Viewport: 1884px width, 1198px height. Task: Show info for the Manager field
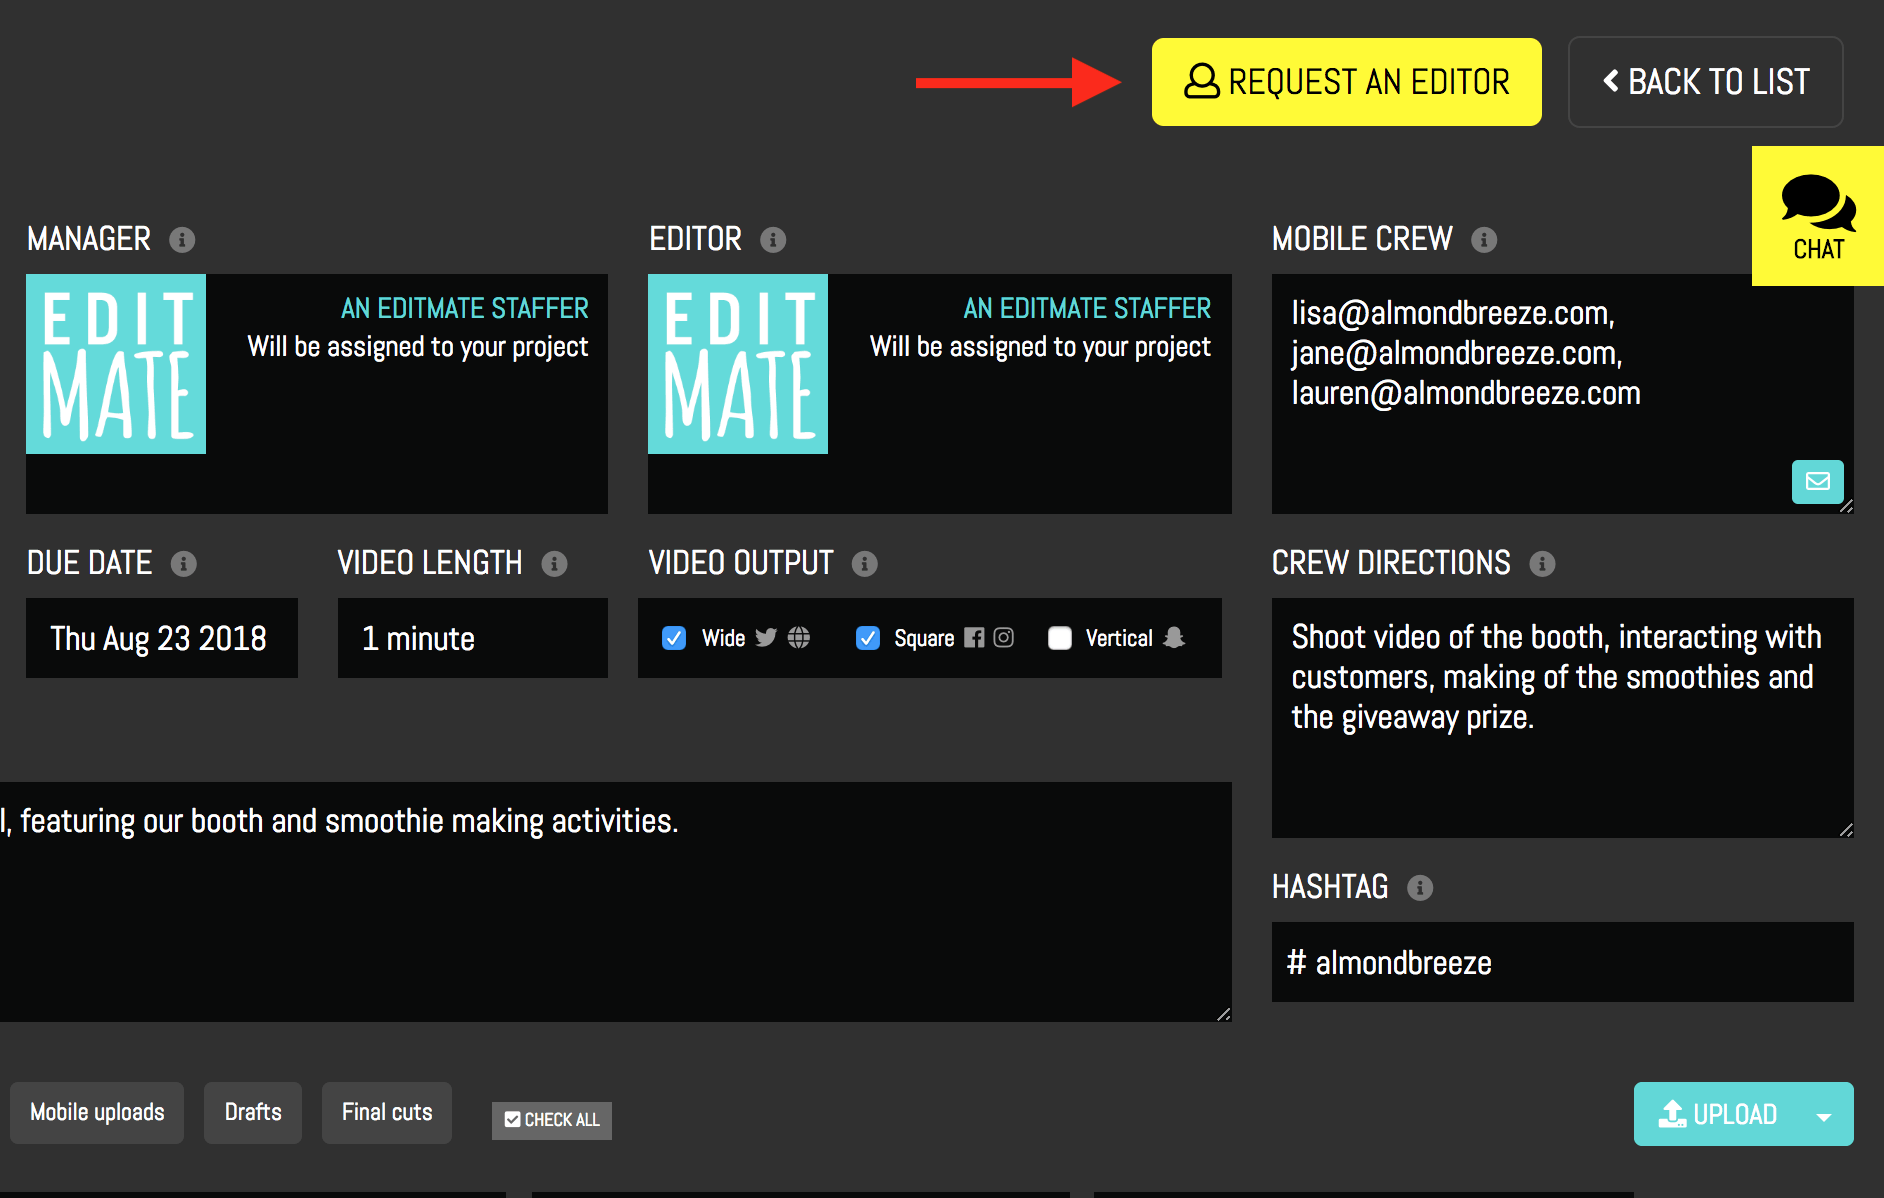[x=182, y=240]
